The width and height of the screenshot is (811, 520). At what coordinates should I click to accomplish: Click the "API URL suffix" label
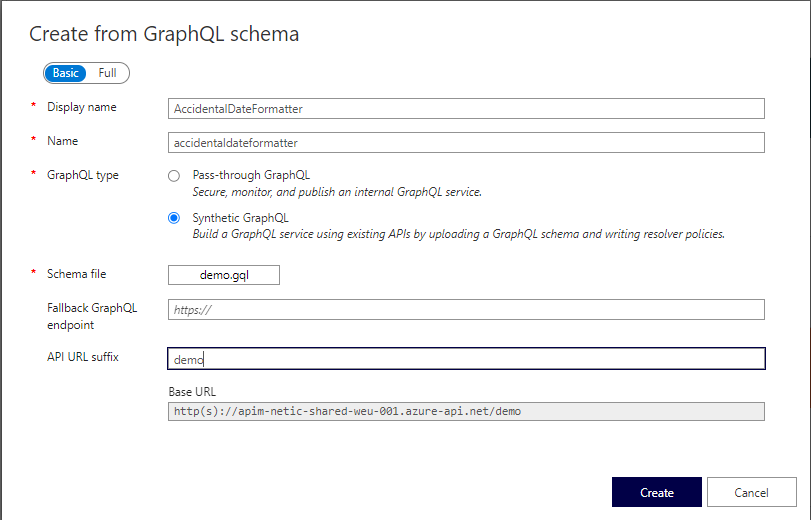click(x=83, y=357)
